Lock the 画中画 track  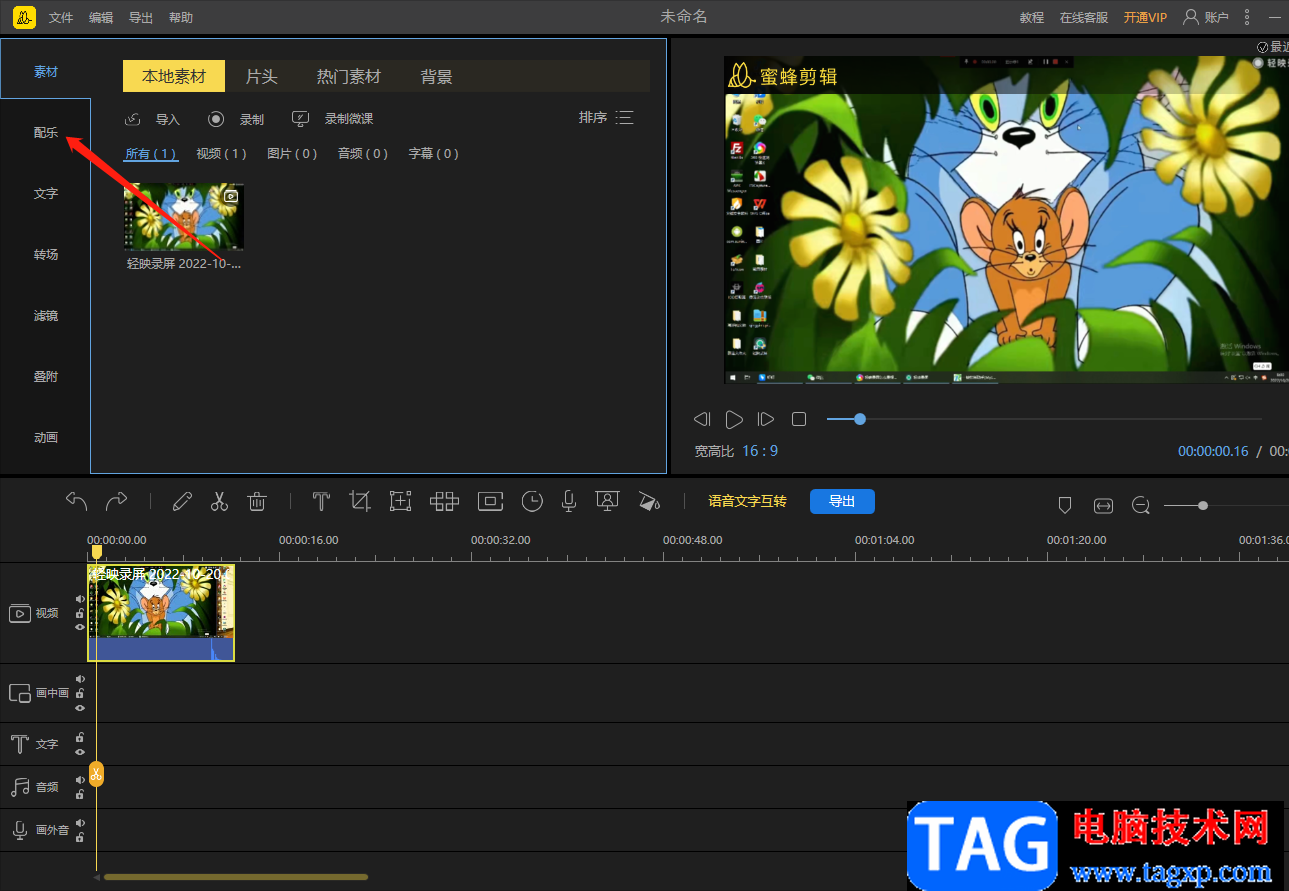80,693
